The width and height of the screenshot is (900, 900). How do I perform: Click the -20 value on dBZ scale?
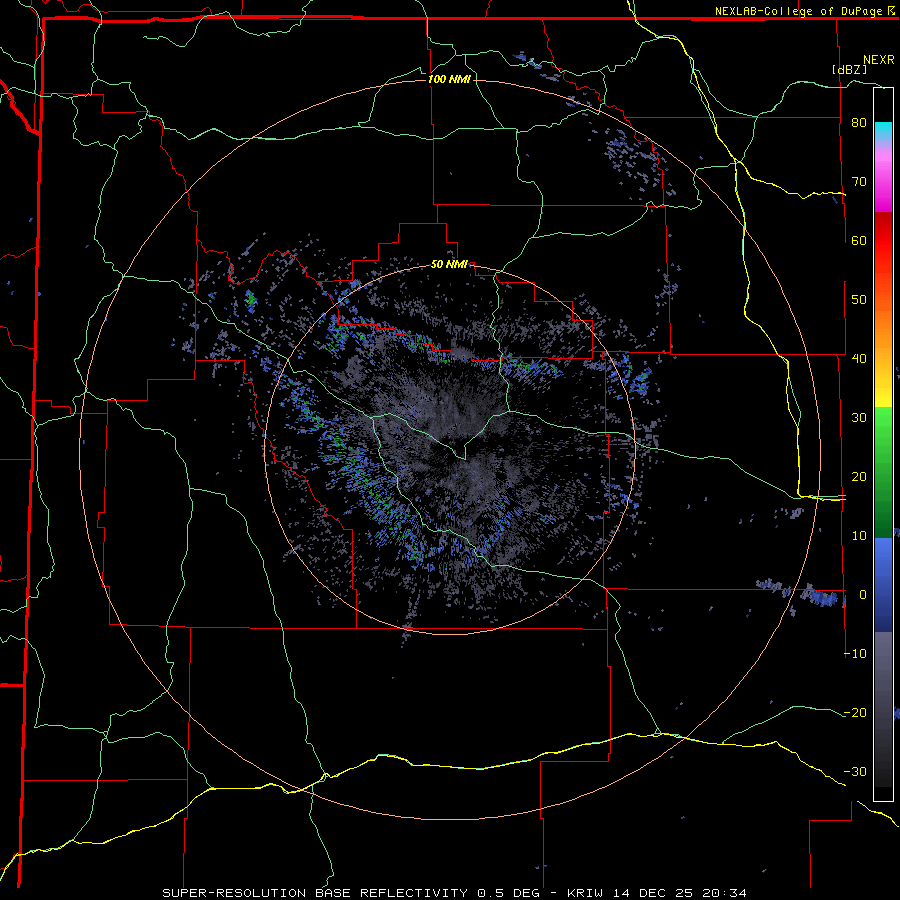(x=855, y=713)
